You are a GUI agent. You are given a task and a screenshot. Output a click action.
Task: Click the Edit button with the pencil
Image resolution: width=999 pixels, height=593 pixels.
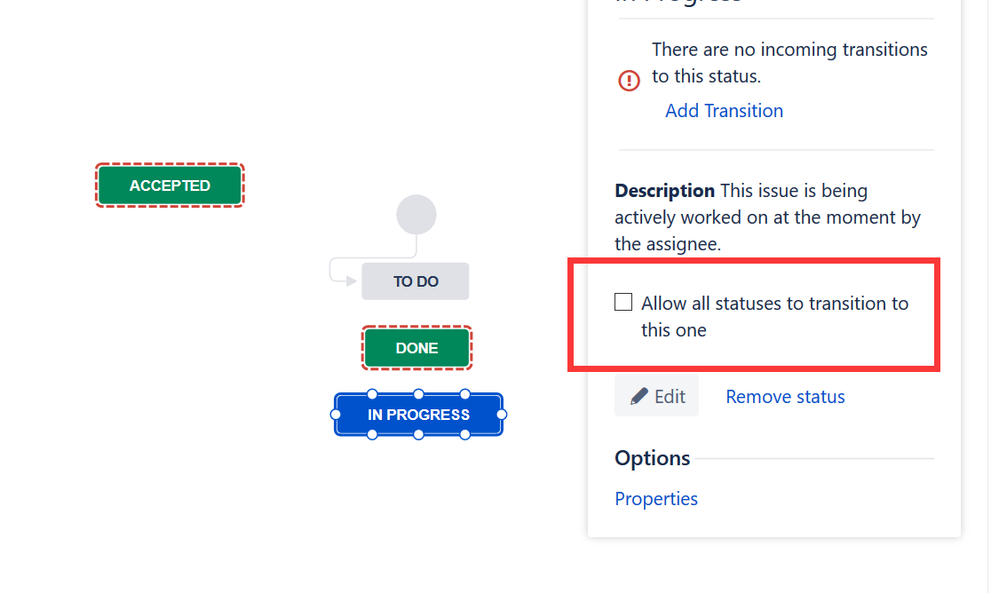(x=656, y=396)
